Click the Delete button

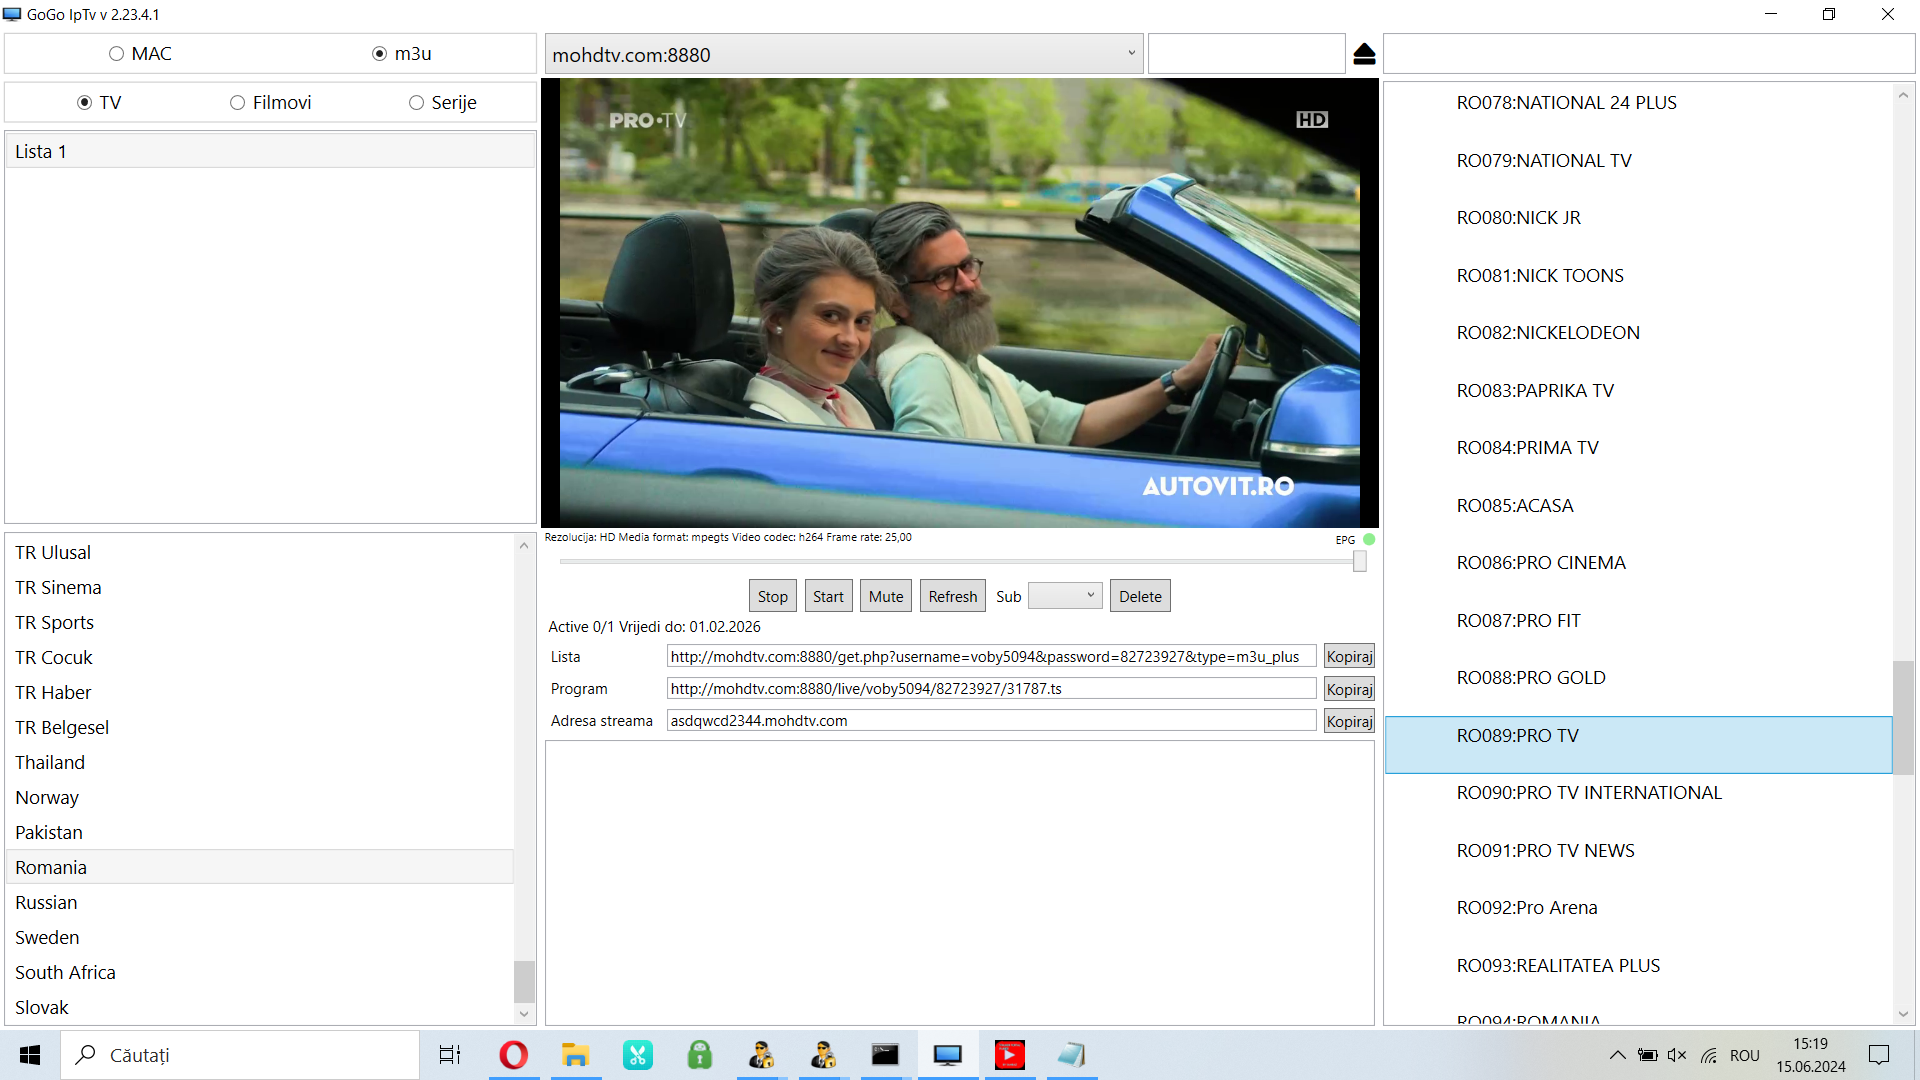coord(1140,596)
